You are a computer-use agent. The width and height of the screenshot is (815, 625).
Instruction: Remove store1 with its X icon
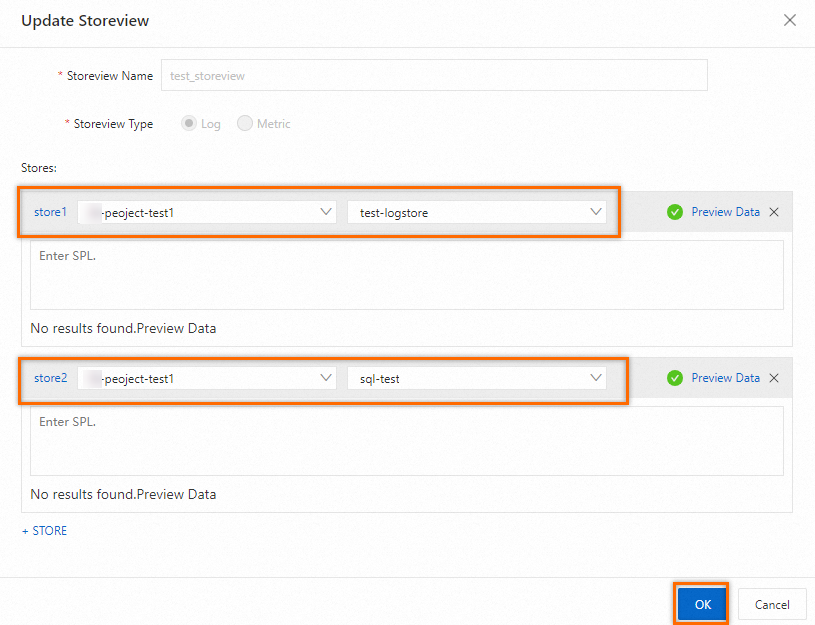click(x=773, y=212)
